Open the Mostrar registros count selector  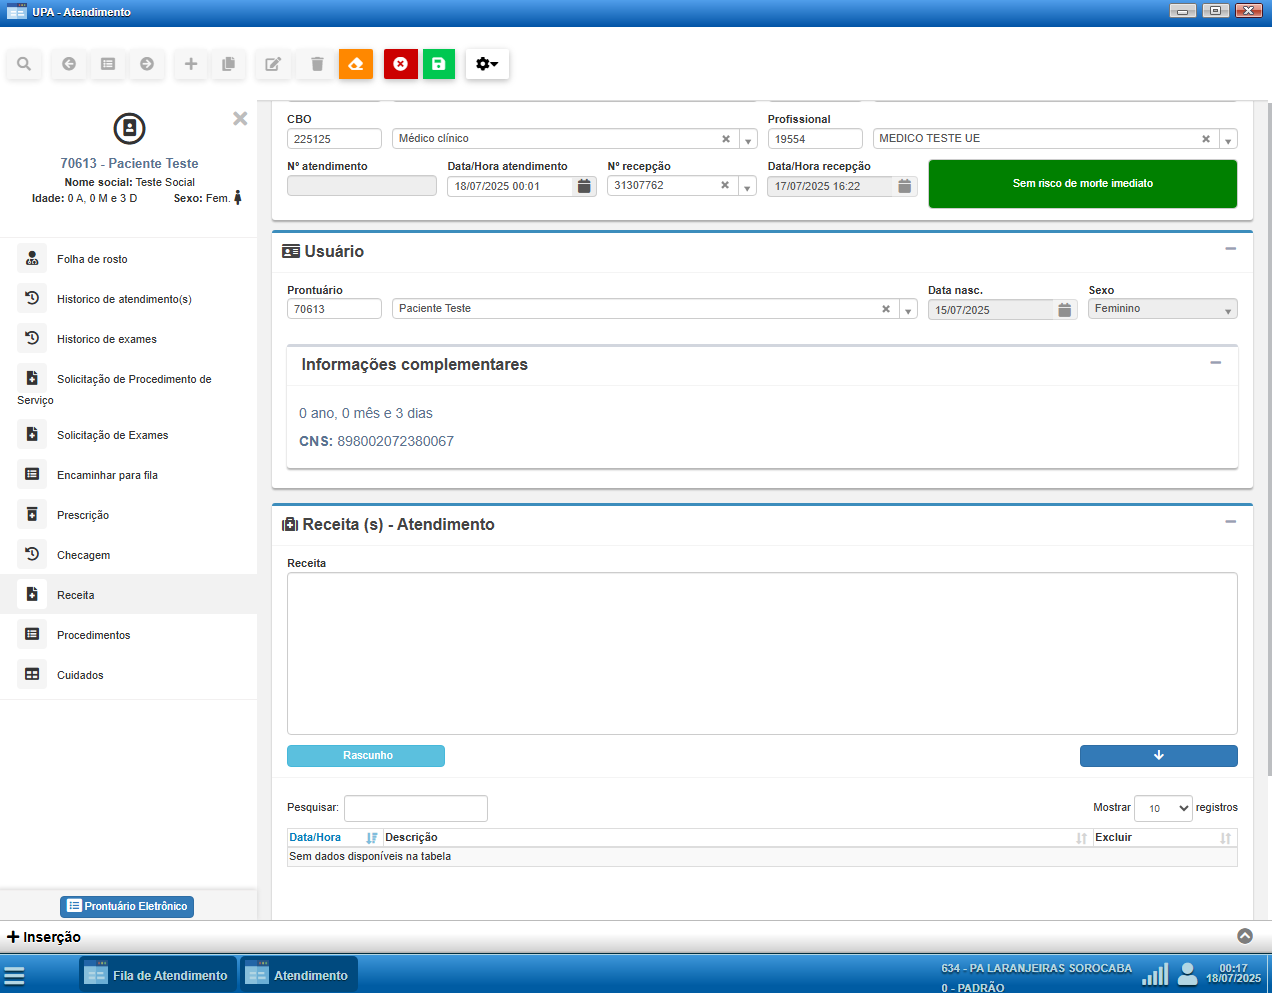pos(1163,808)
